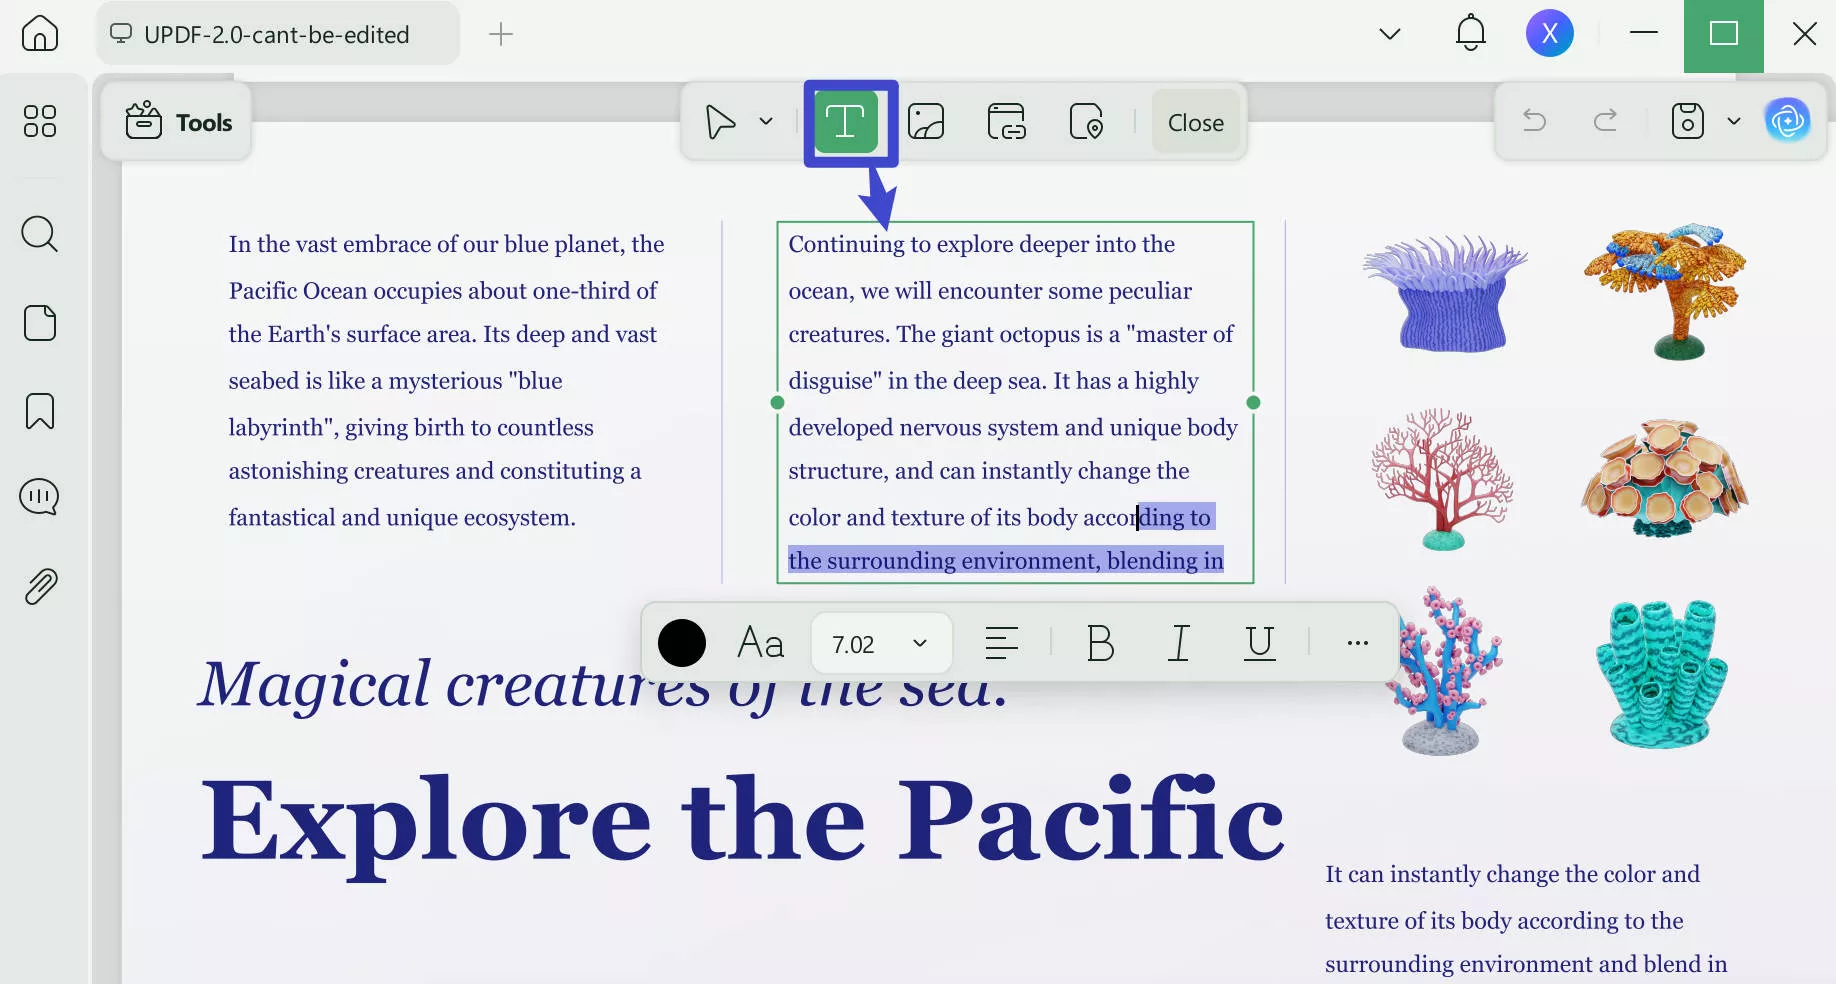Select the Add Image tool

pos(926,121)
